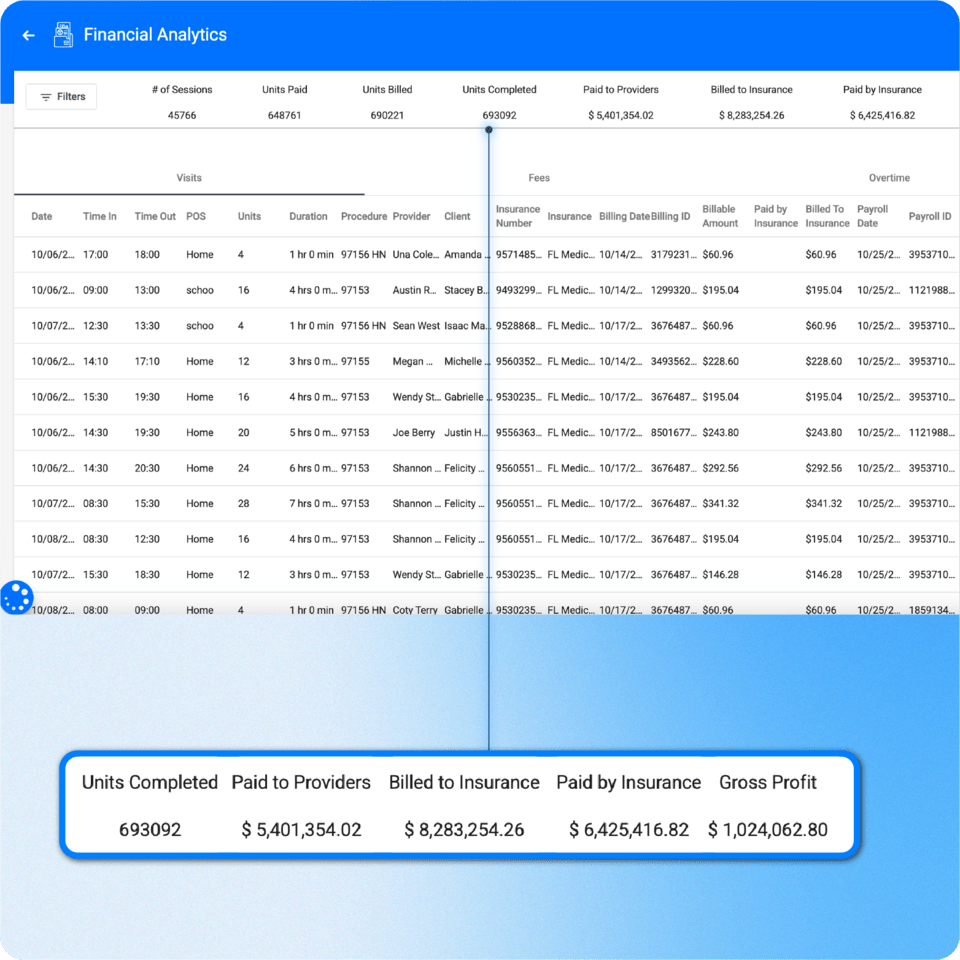Click the back arrow in the header
The height and width of the screenshot is (960, 960).
(27, 35)
